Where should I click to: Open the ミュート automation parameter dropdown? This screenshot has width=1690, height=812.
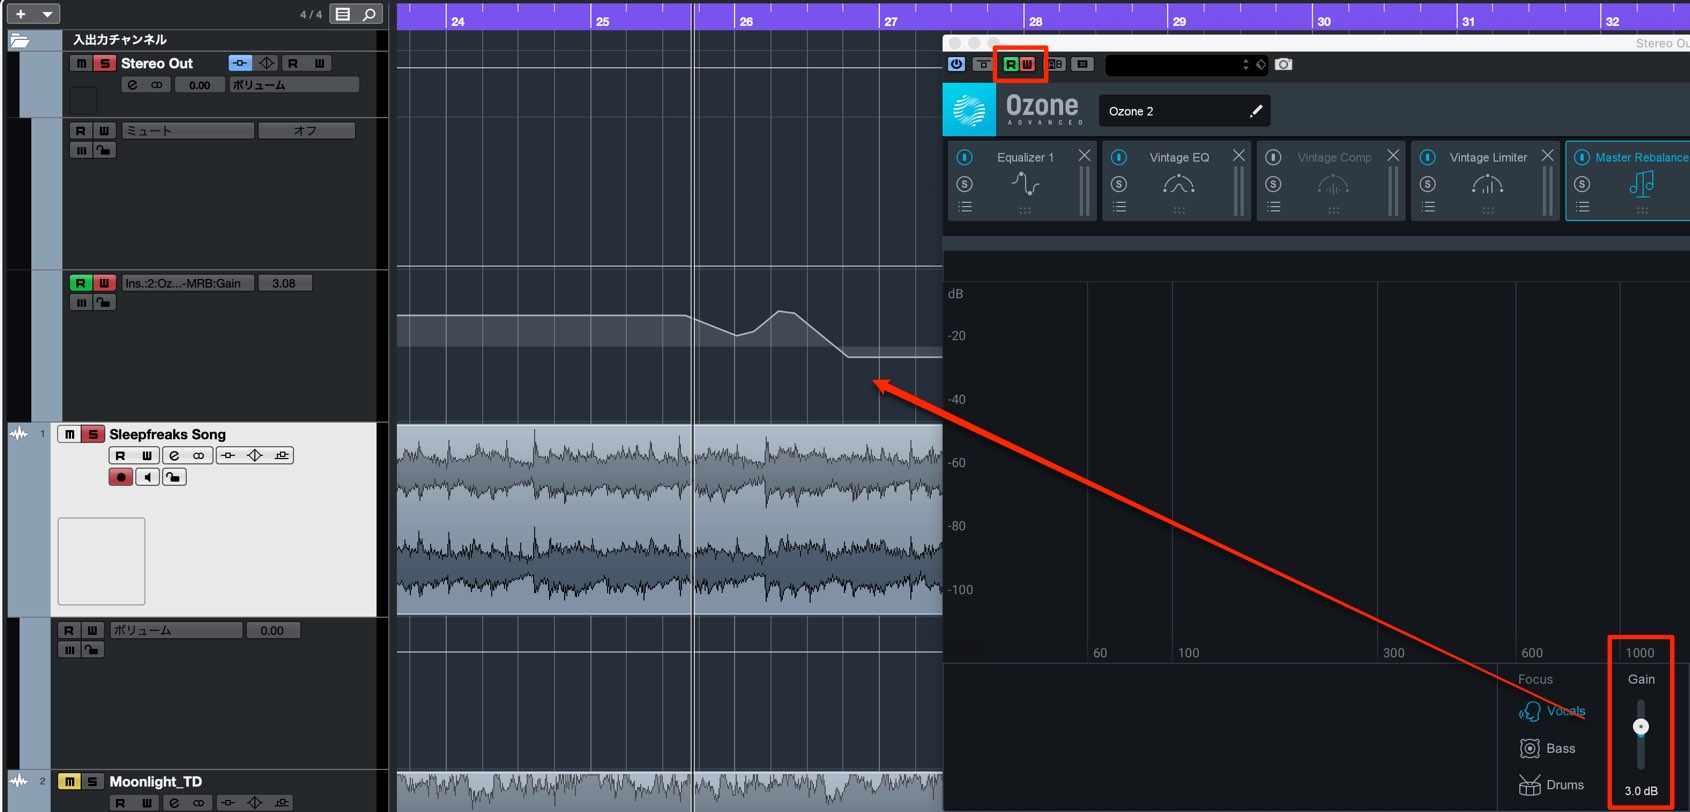click(187, 130)
